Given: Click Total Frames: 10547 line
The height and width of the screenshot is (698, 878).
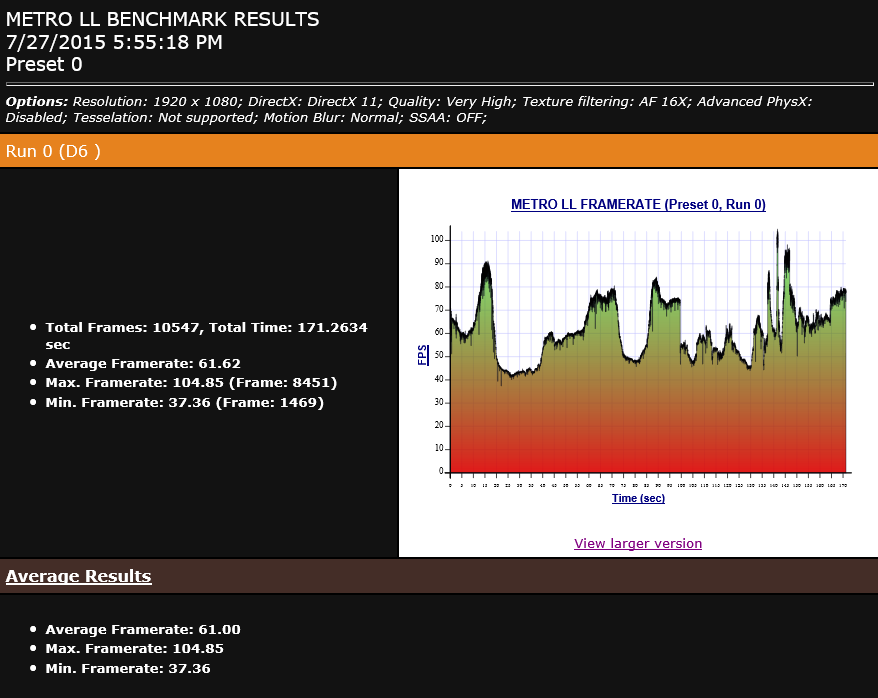Looking at the screenshot, I should tap(207, 335).
